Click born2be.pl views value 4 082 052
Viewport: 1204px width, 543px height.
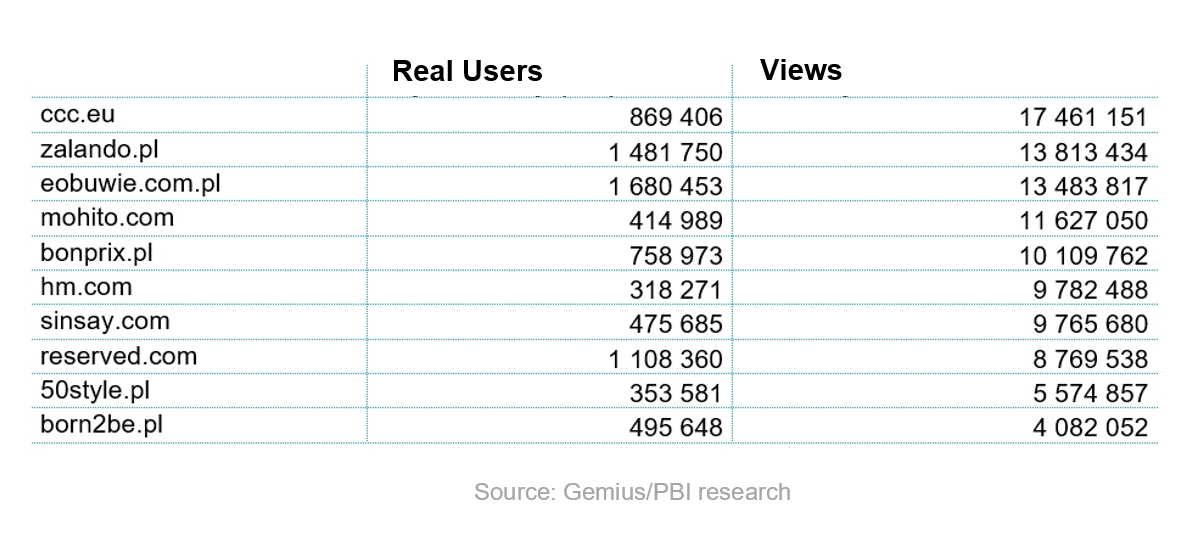tap(1090, 428)
